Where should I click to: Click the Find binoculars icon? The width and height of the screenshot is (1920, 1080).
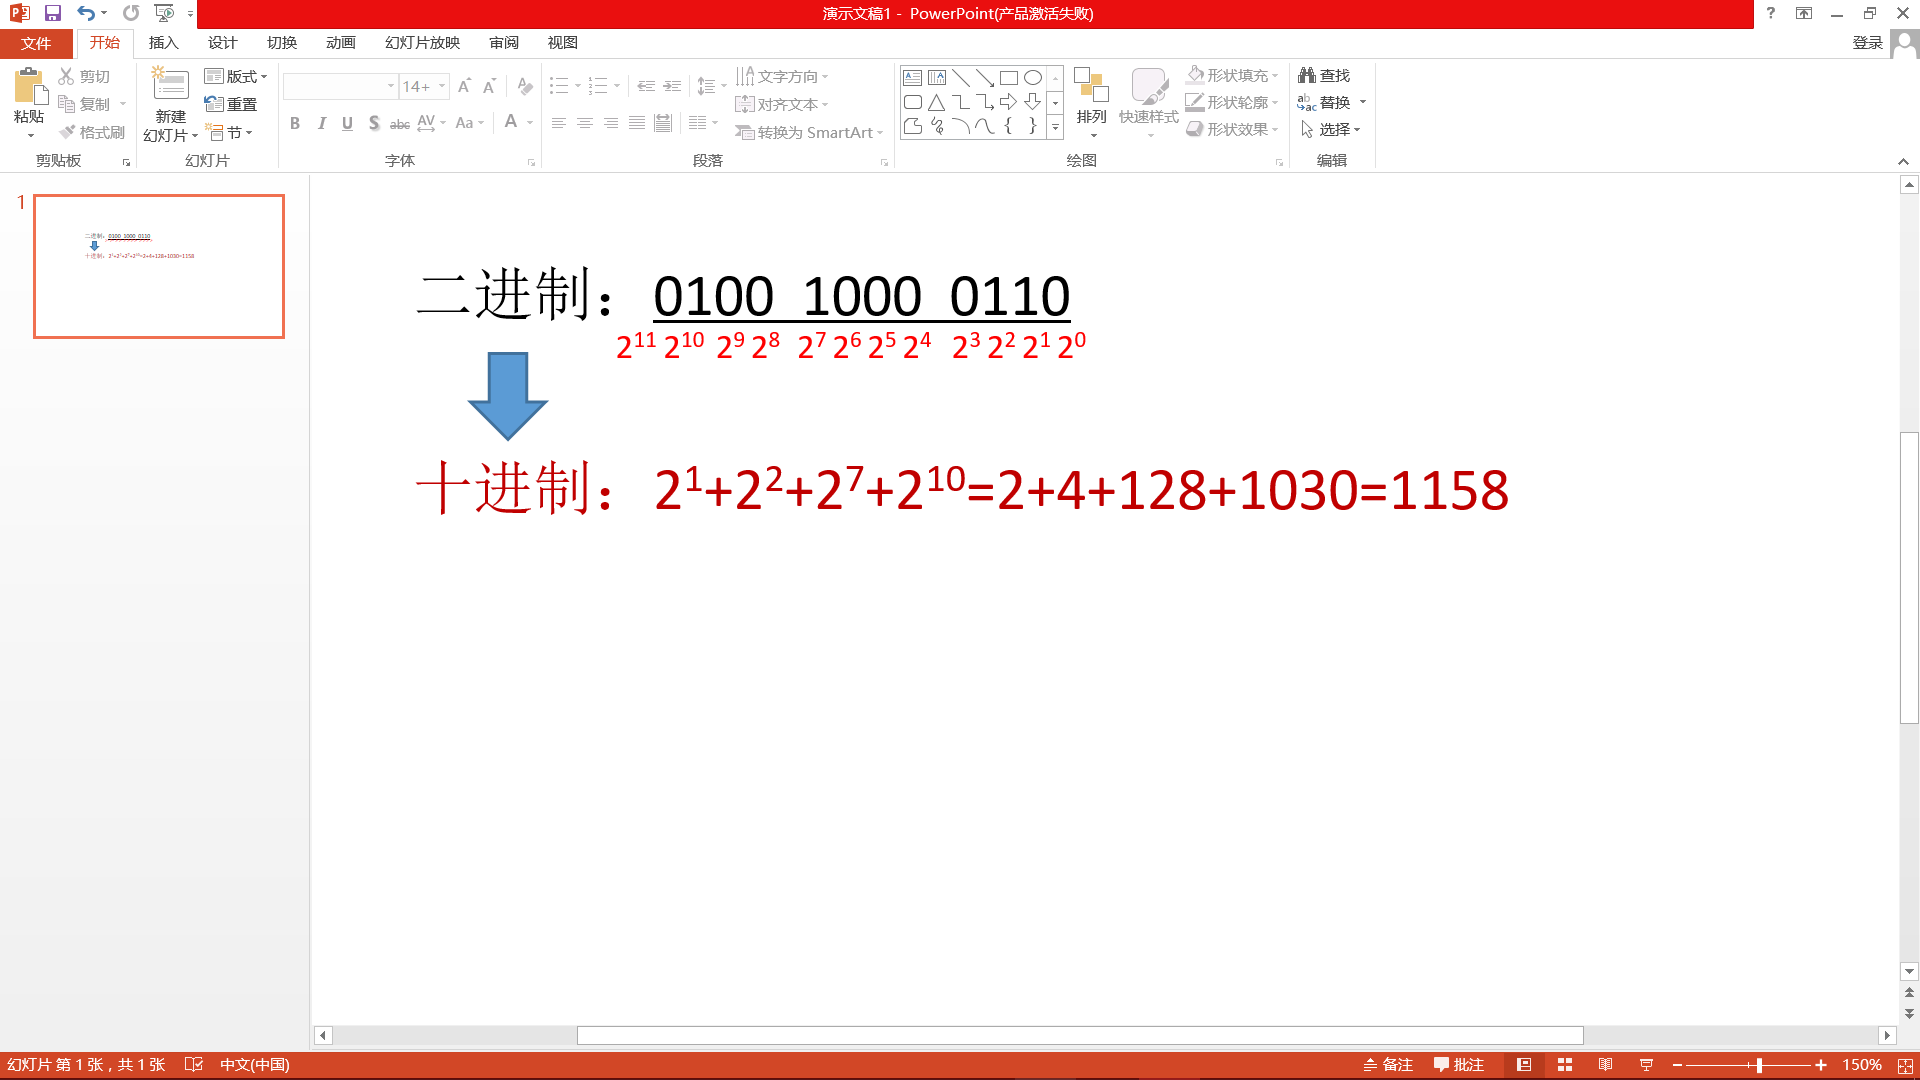pyautogui.click(x=1307, y=75)
